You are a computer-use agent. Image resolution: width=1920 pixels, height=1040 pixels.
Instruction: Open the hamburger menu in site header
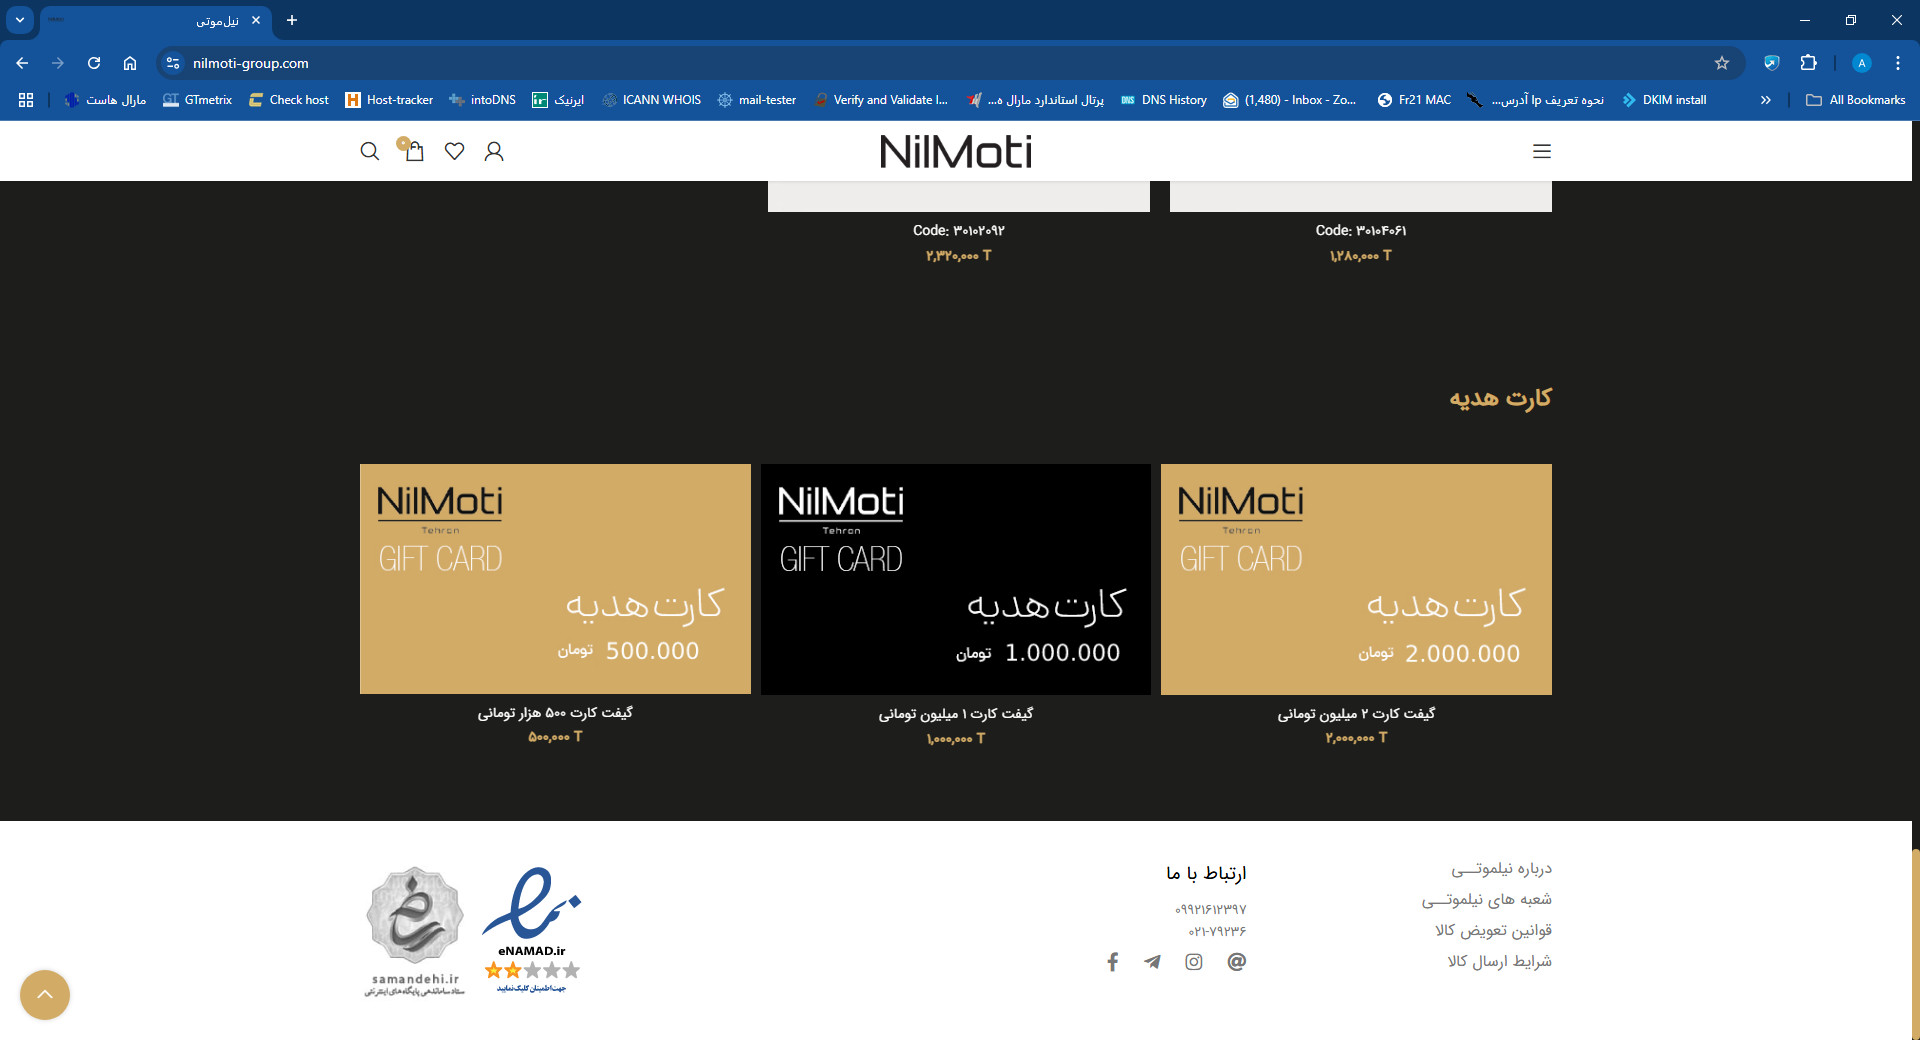pyautogui.click(x=1541, y=151)
